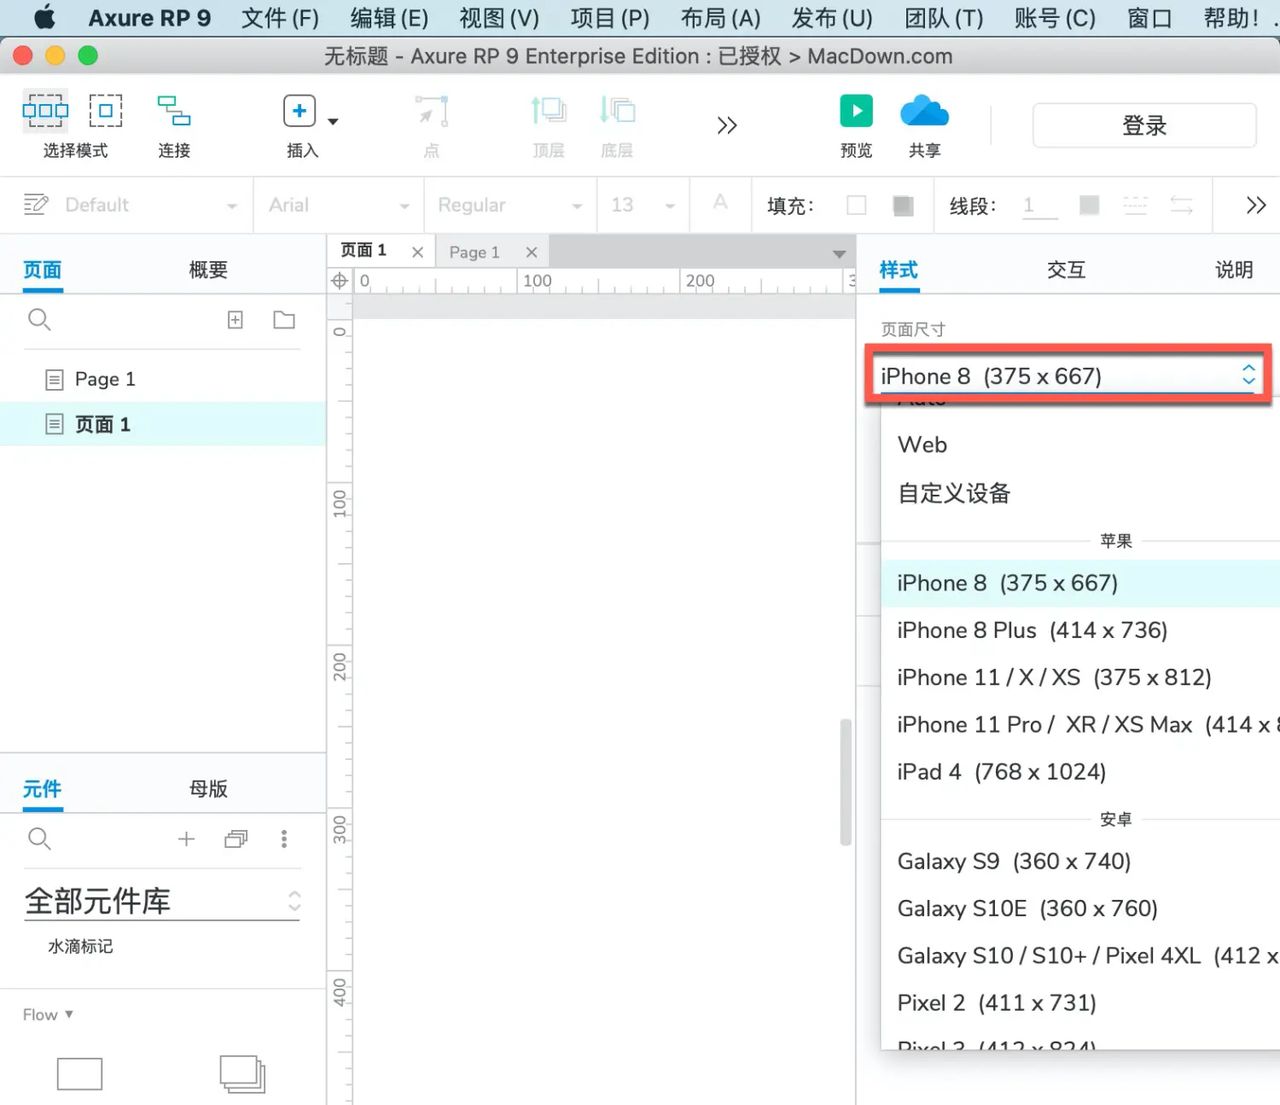Click the style manager icon beside Default
Viewport: 1280px width, 1105px height.
point(36,204)
